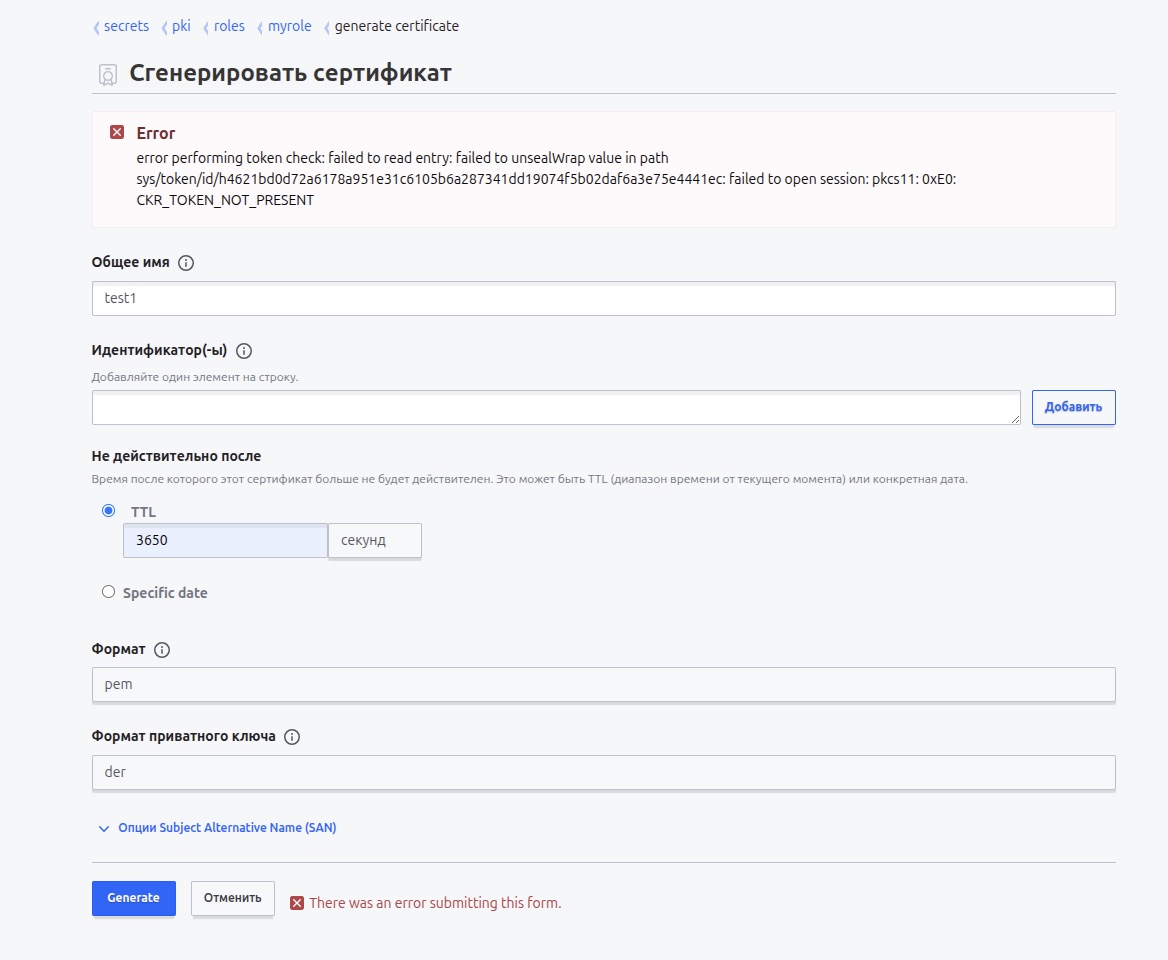Viewport: 1168px width, 960px height.
Task: Click the certificate icon in page header
Action: pyautogui.click(x=108, y=75)
